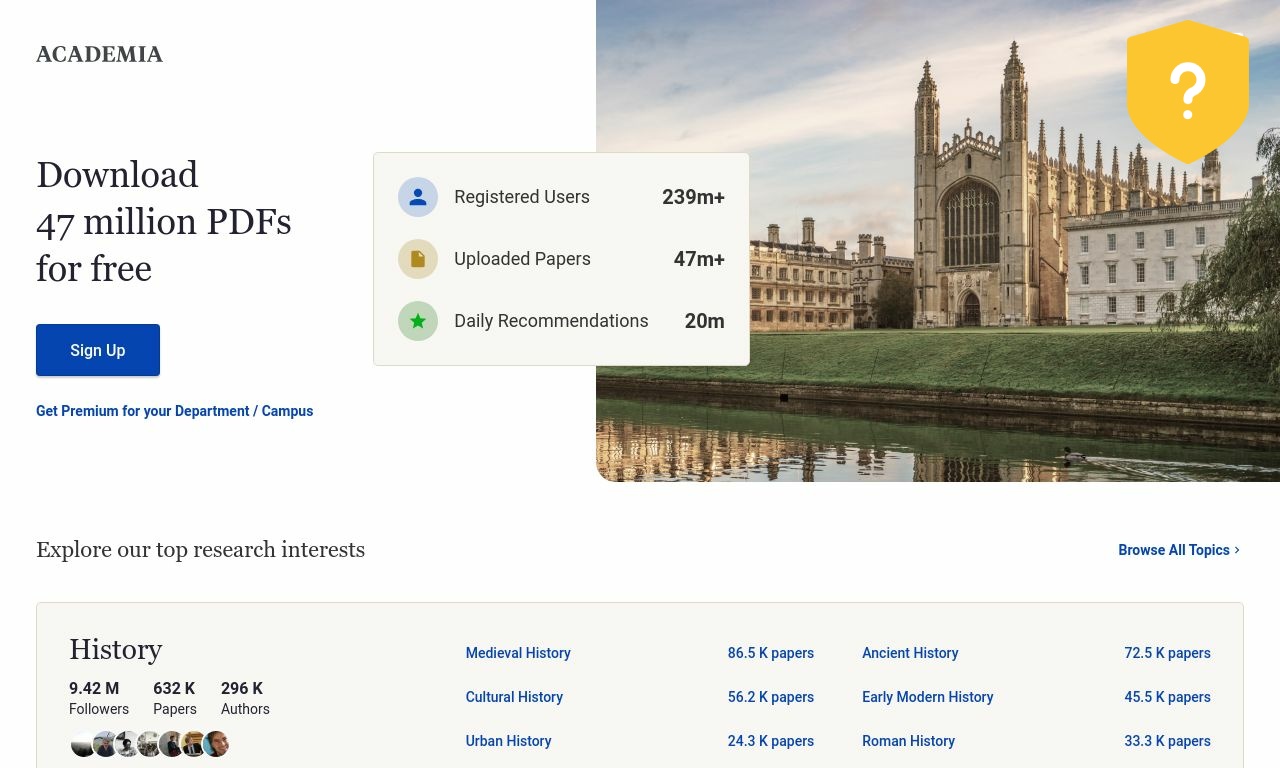Click the Daily Recommendations star icon
The width and height of the screenshot is (1280, 768).
point(418,321)
